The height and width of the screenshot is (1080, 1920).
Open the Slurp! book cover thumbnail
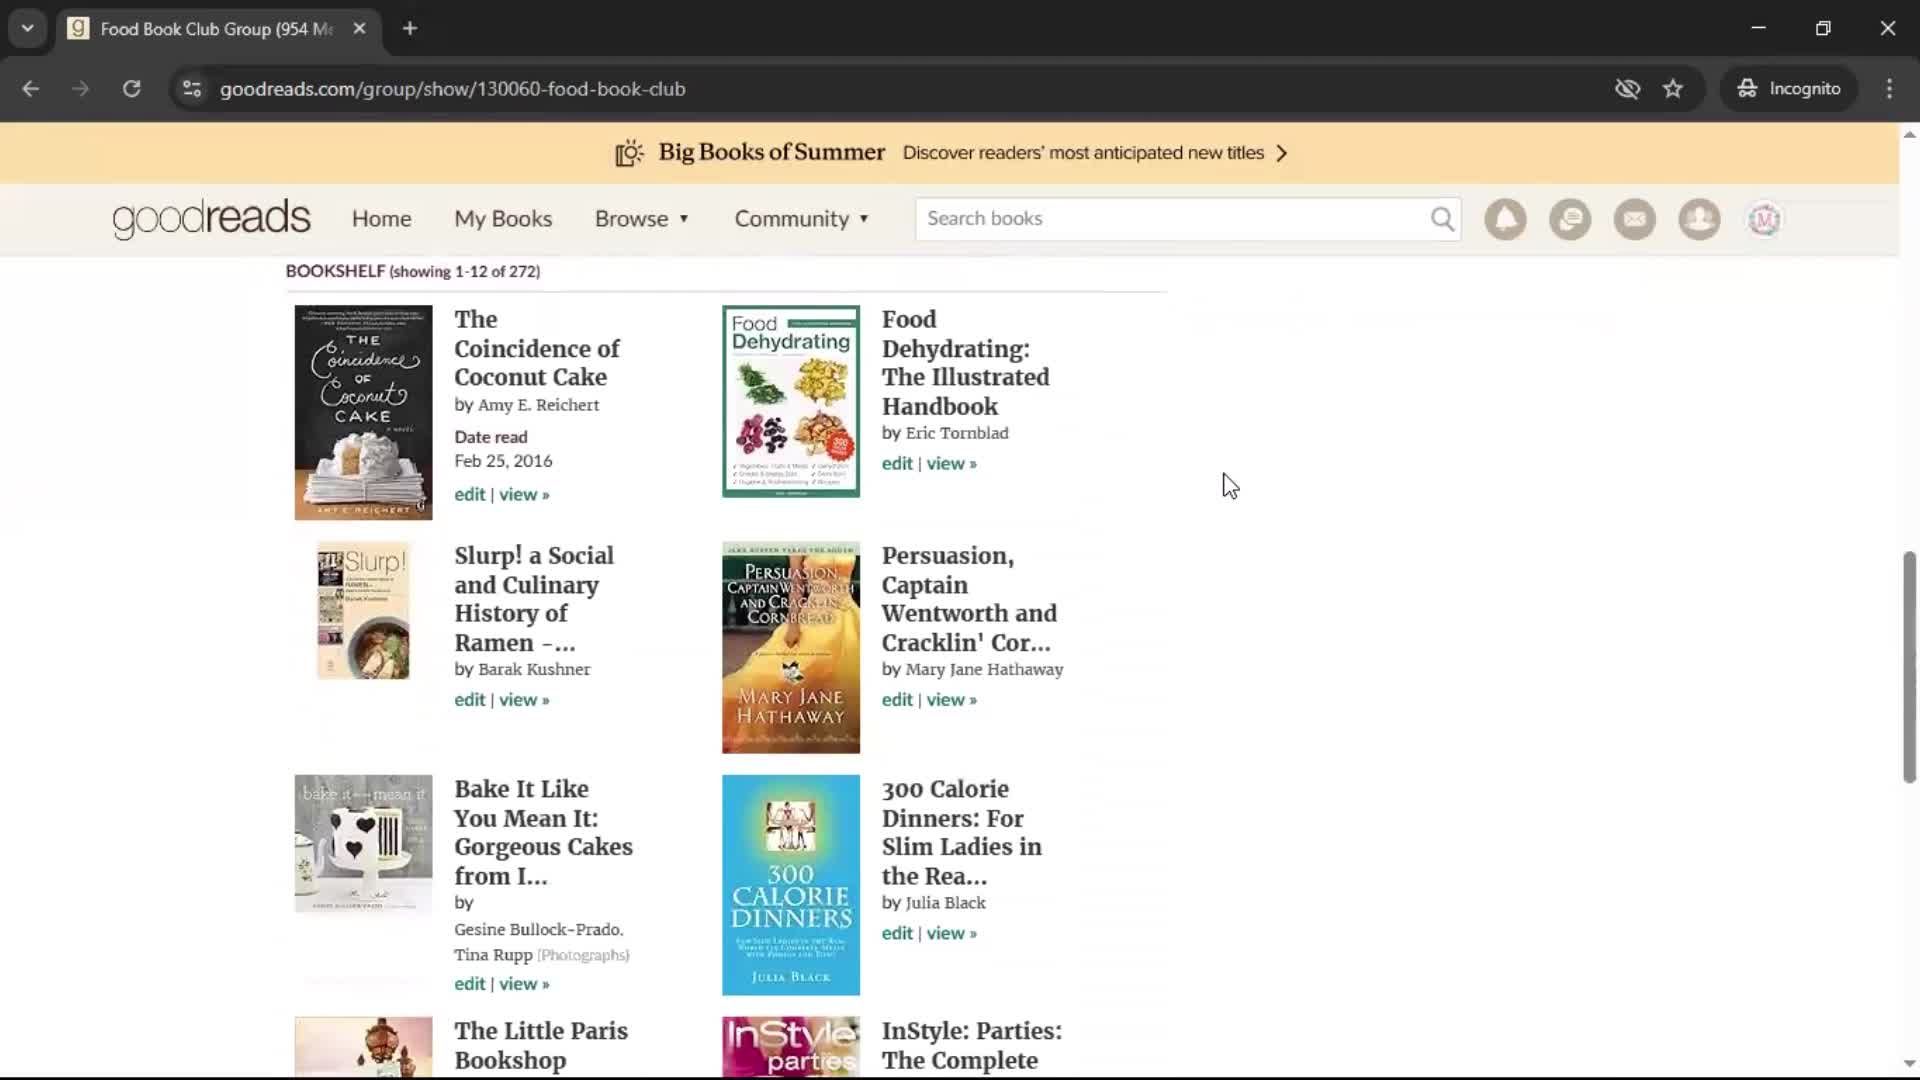pyautogui.click(x=363, y=611)
